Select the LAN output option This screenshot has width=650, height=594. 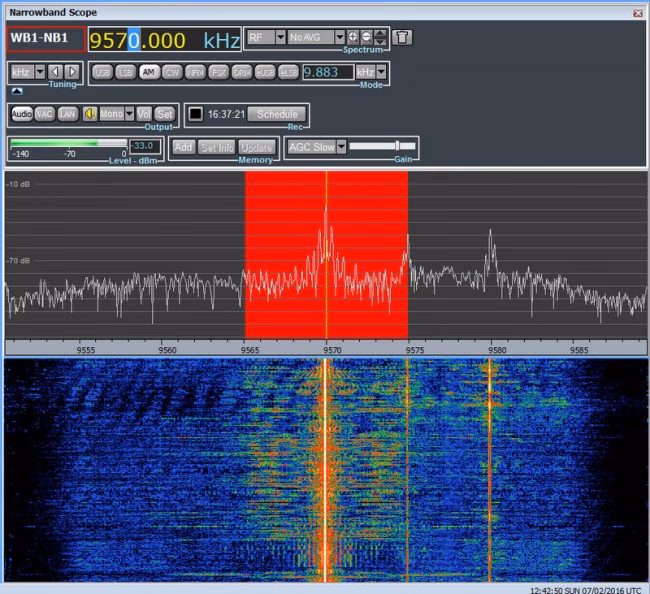[x=67, y=114]
